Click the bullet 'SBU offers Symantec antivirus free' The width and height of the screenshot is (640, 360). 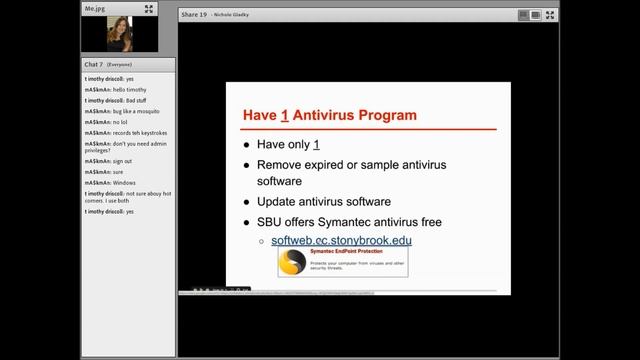click(x=349, y=222)
